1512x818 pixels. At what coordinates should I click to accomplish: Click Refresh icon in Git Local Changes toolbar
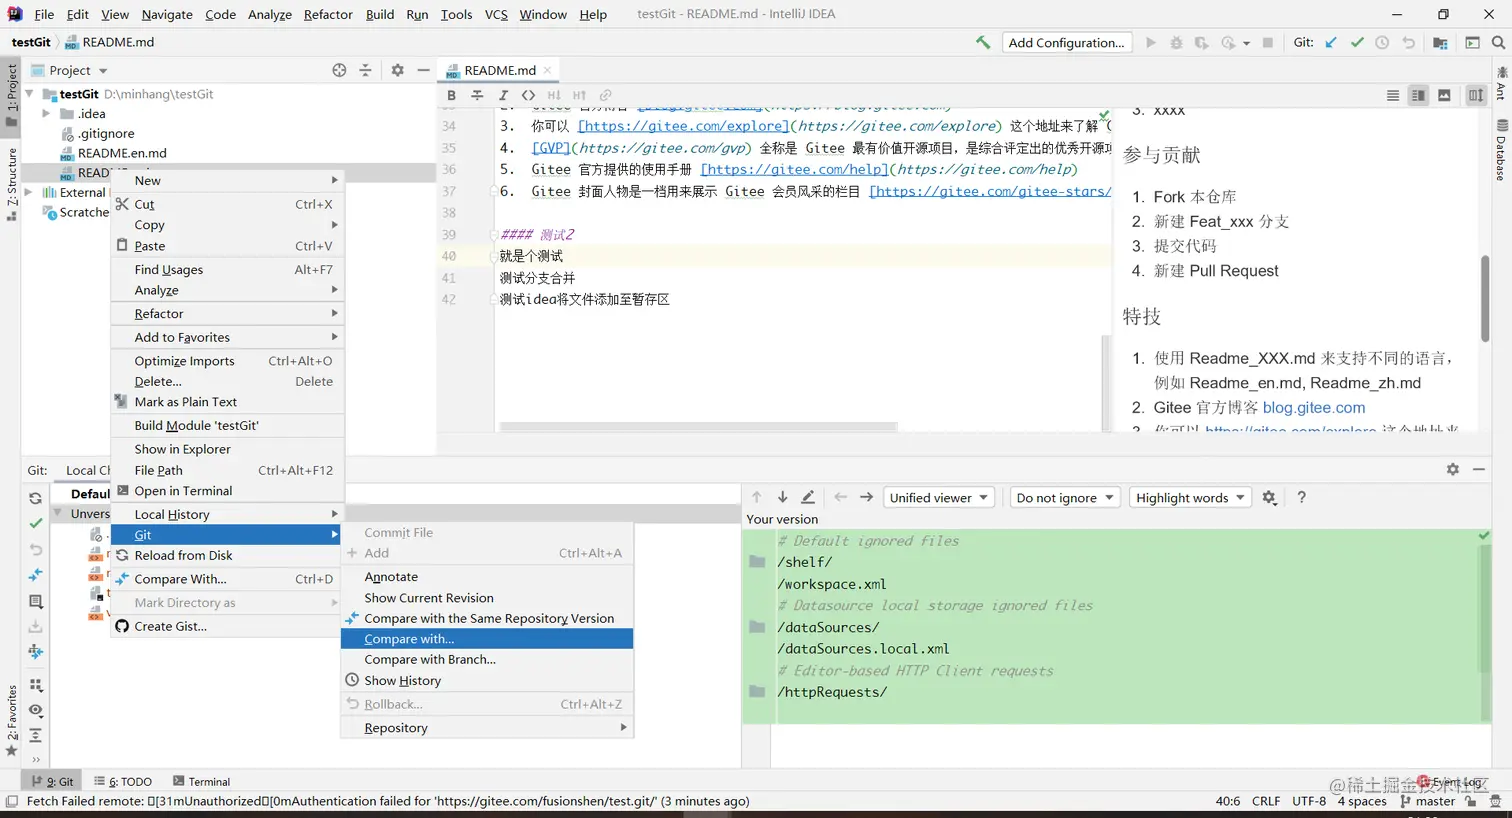tap(35, 498)
